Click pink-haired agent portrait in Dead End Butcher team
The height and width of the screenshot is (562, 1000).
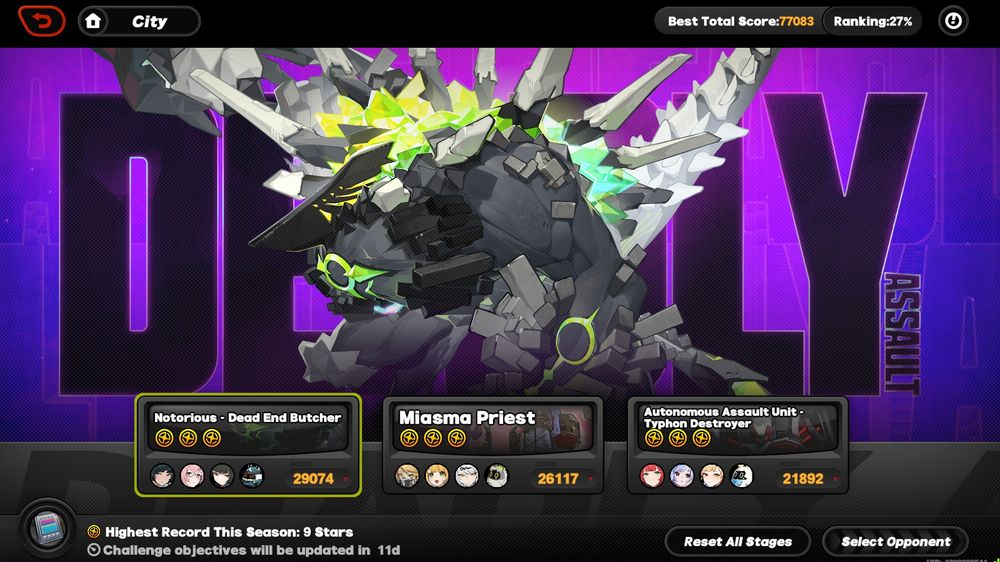pyautogui.click(x=192, y=476)
